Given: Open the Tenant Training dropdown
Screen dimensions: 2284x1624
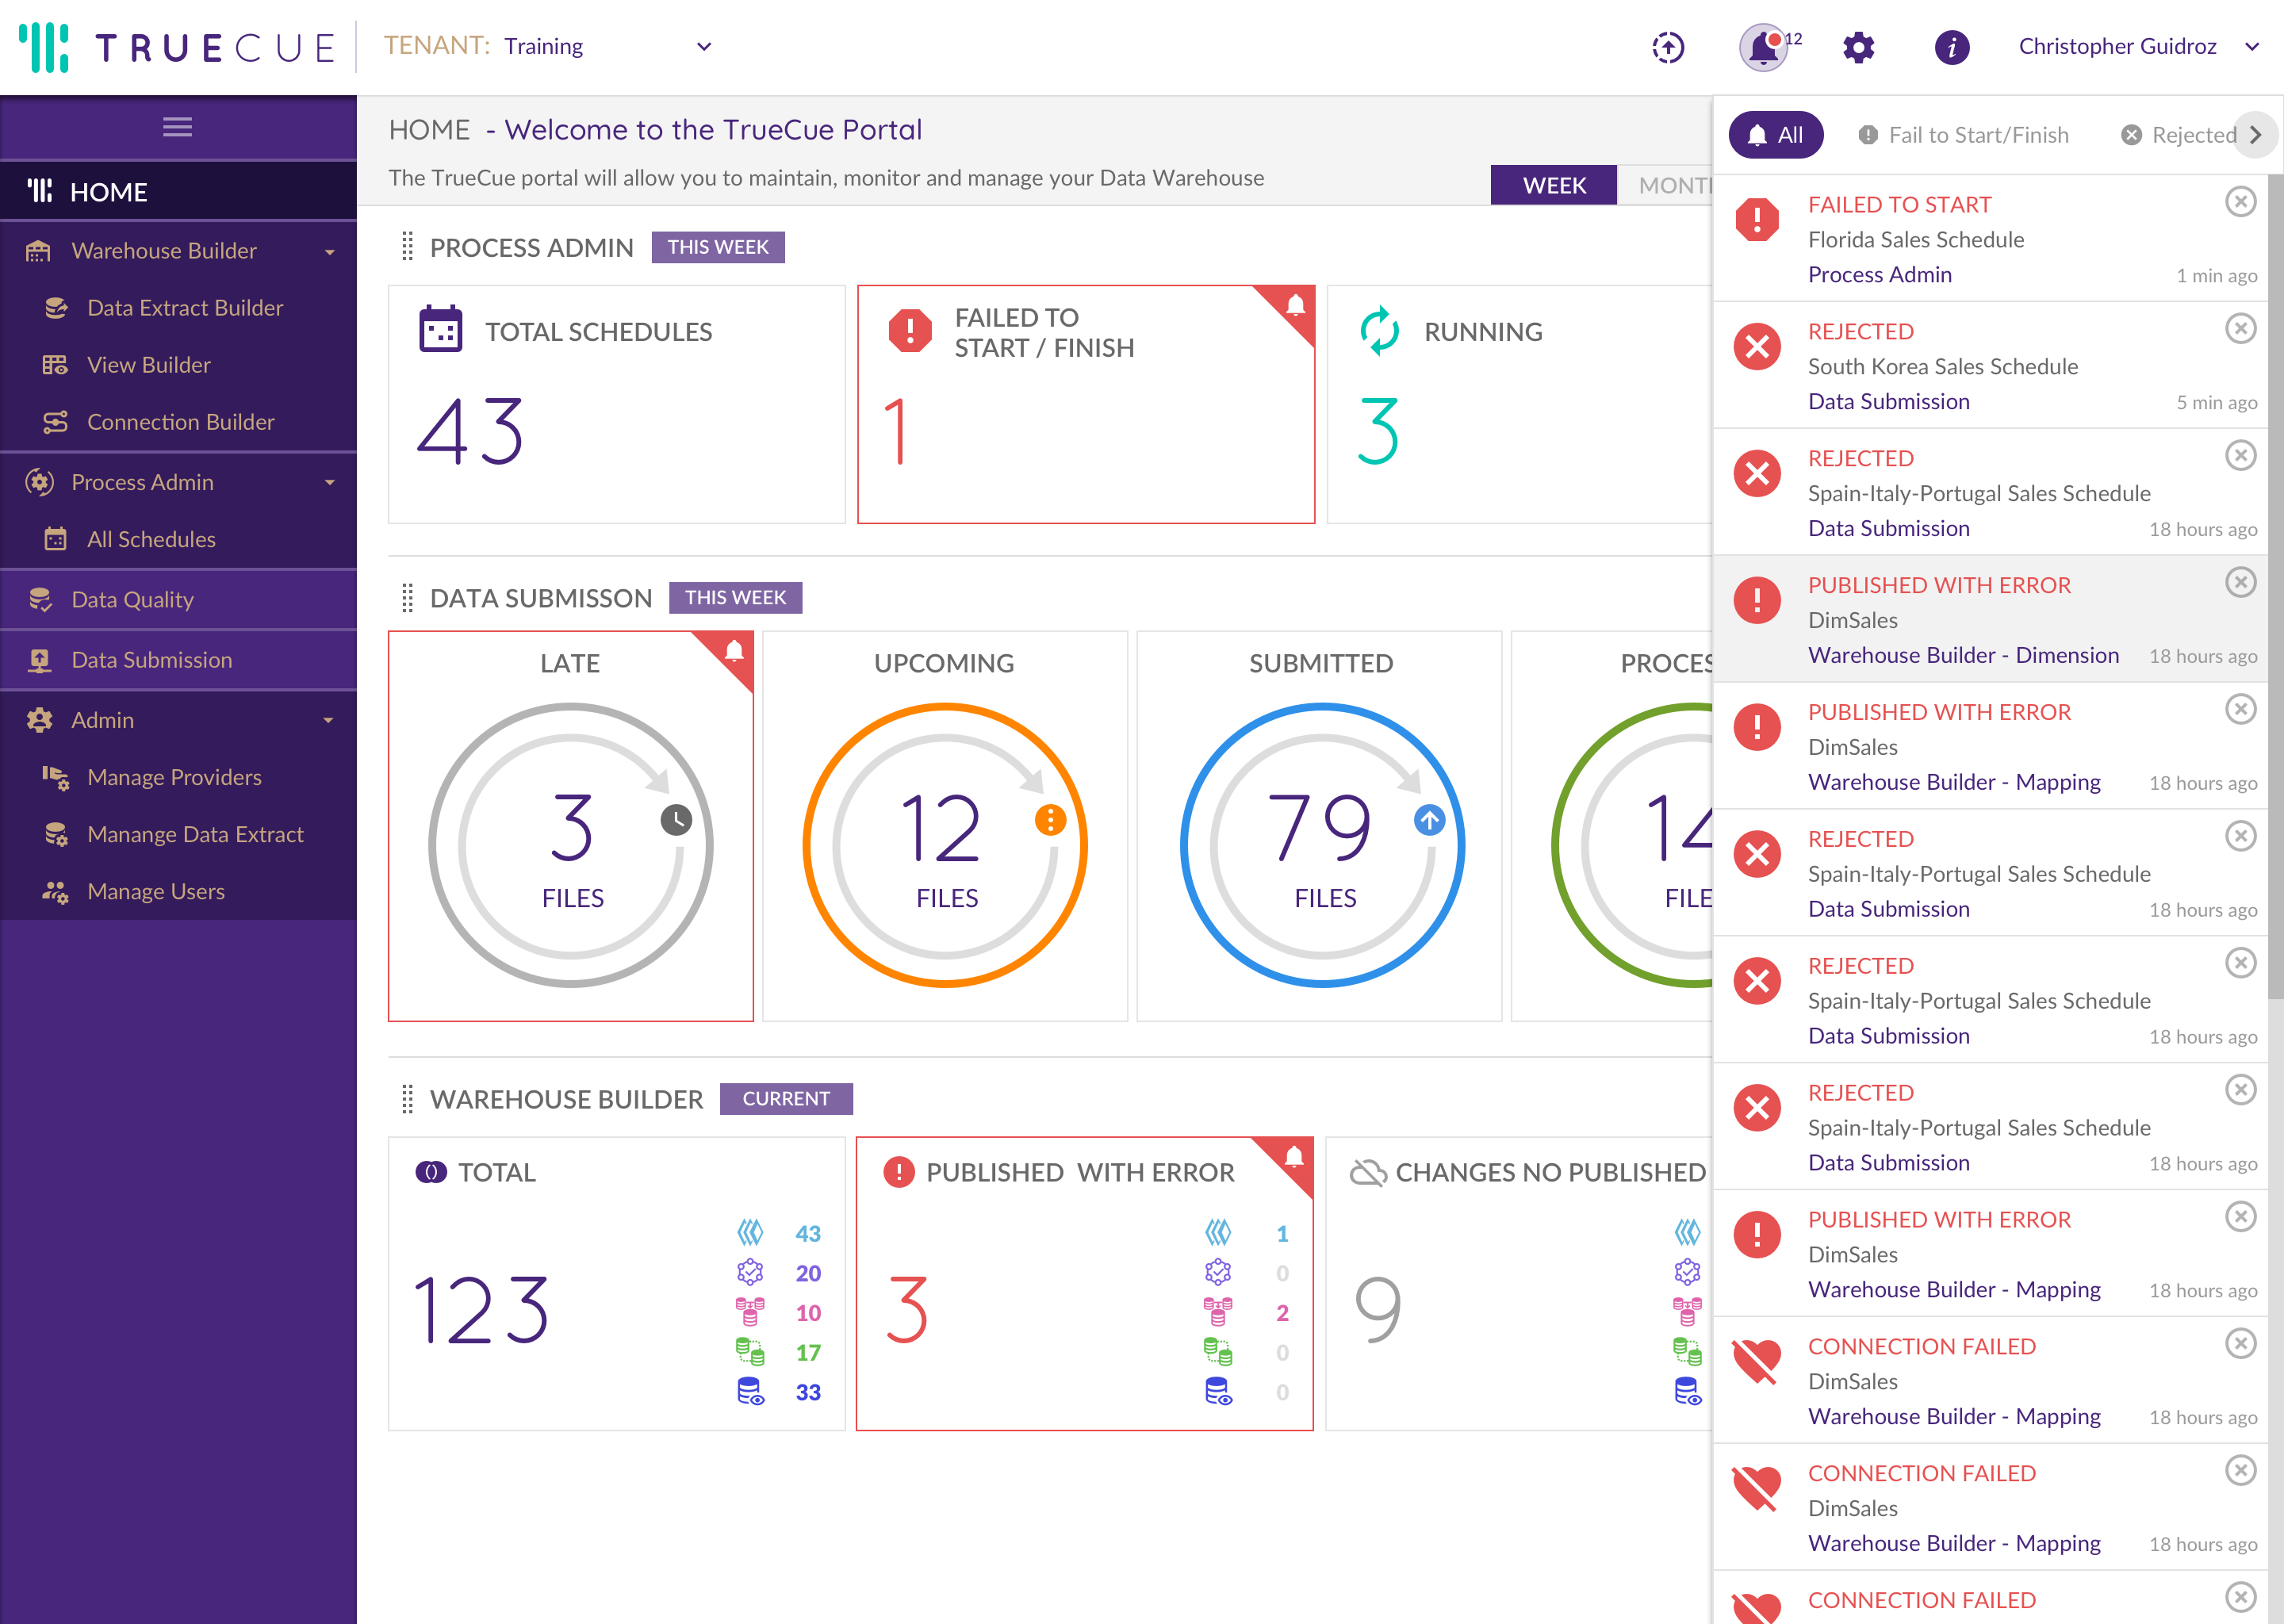Looking at the screenshot, I should 703,47.
